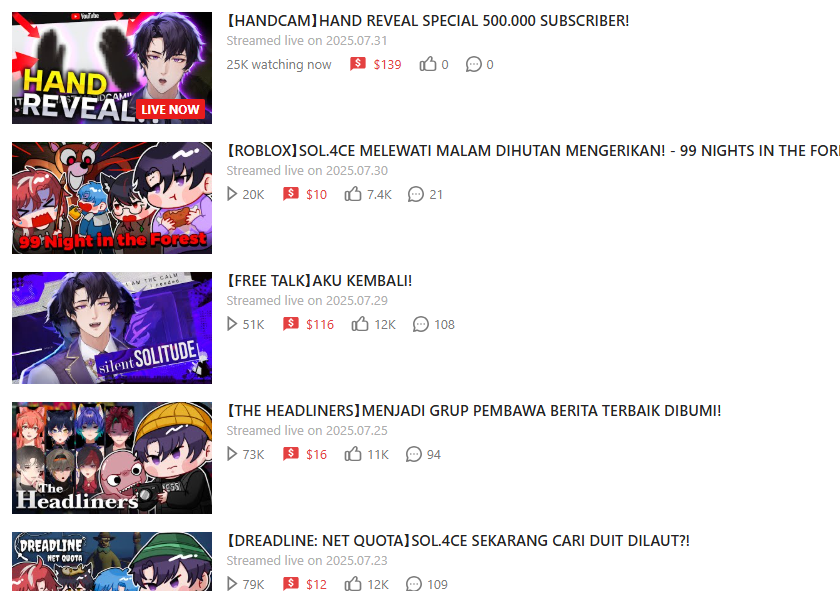The image size is (840, 591).
Task: Click the play views icon beside 20K
Action: [232, 194]
